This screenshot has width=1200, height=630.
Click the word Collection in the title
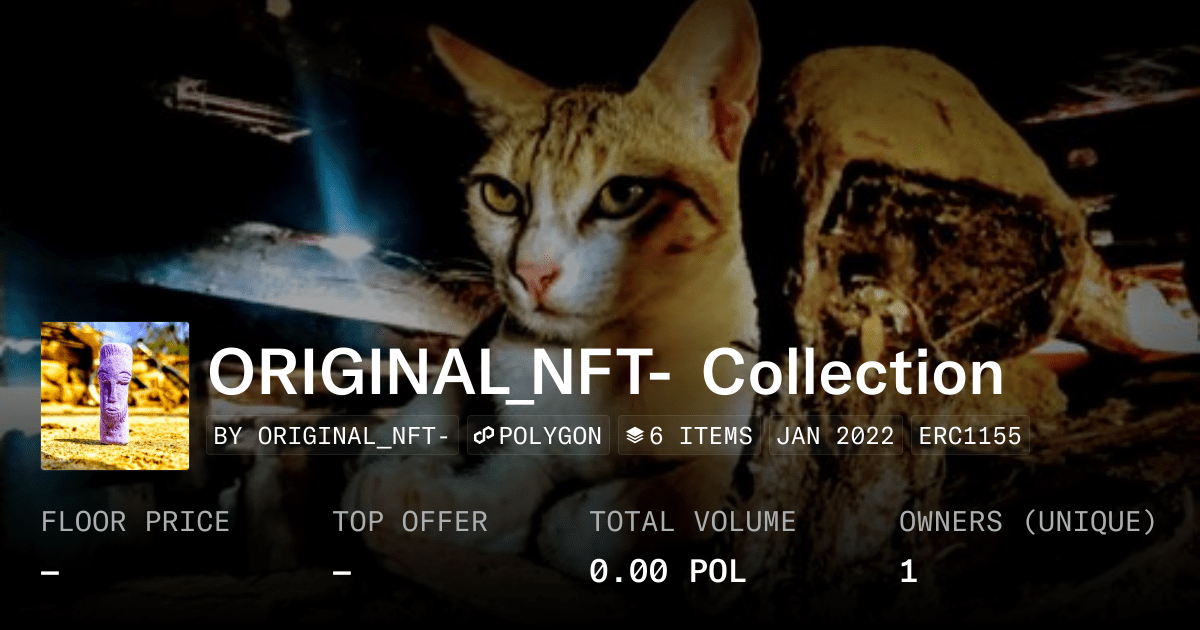(853, 374)
